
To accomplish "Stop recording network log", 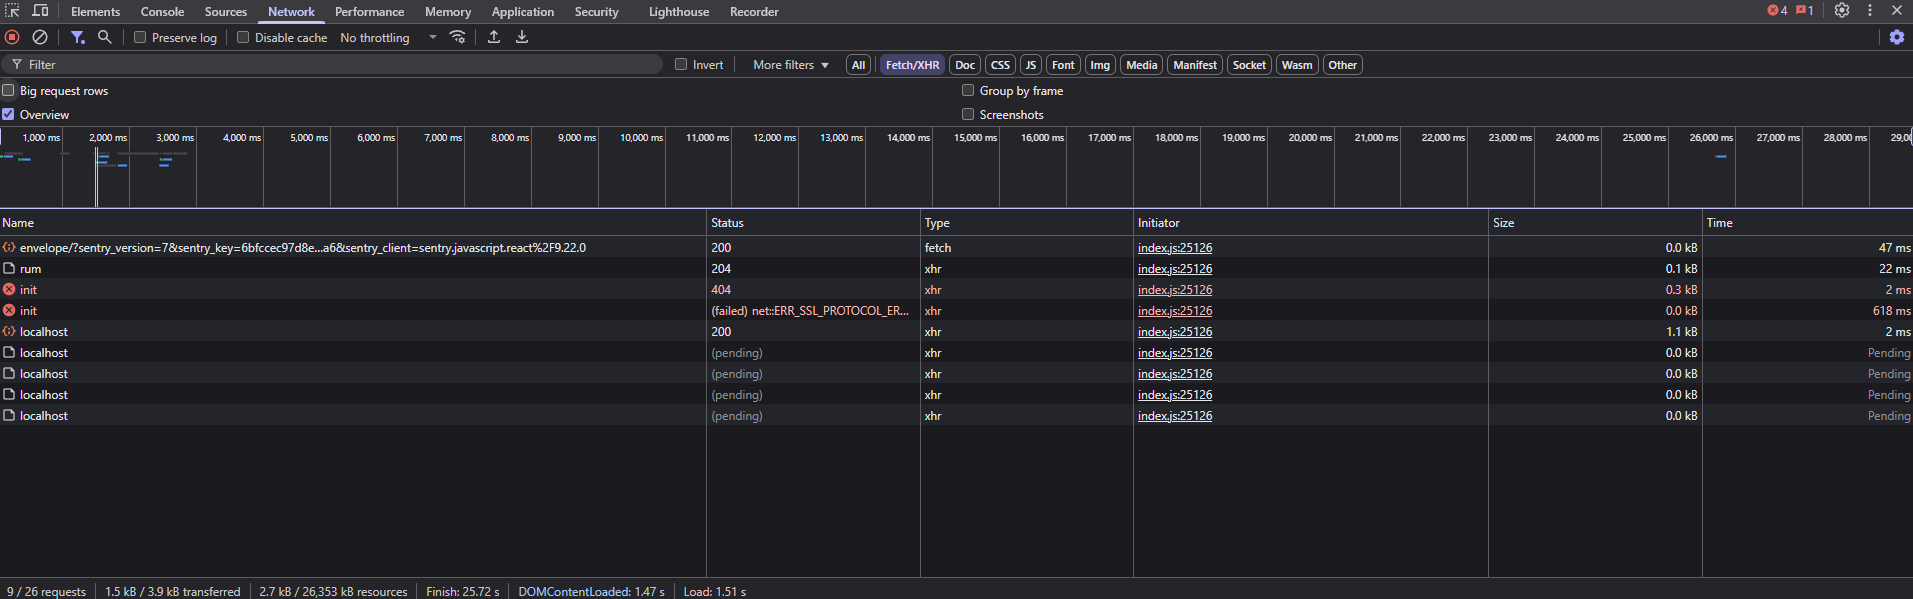I will pyautogui.click(x=12, y=37).
